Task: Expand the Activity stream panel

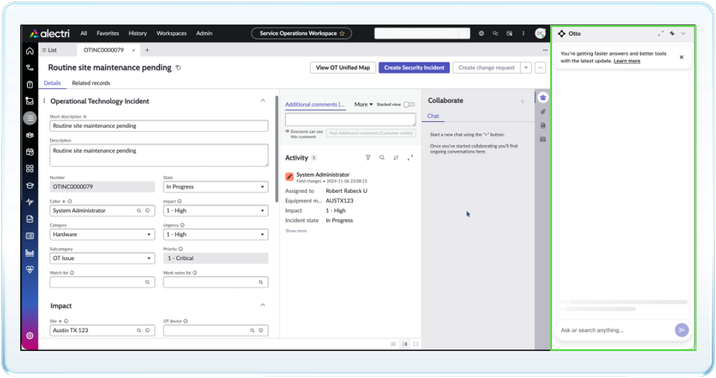Action: pyautogui.click(x=410, y=158)
